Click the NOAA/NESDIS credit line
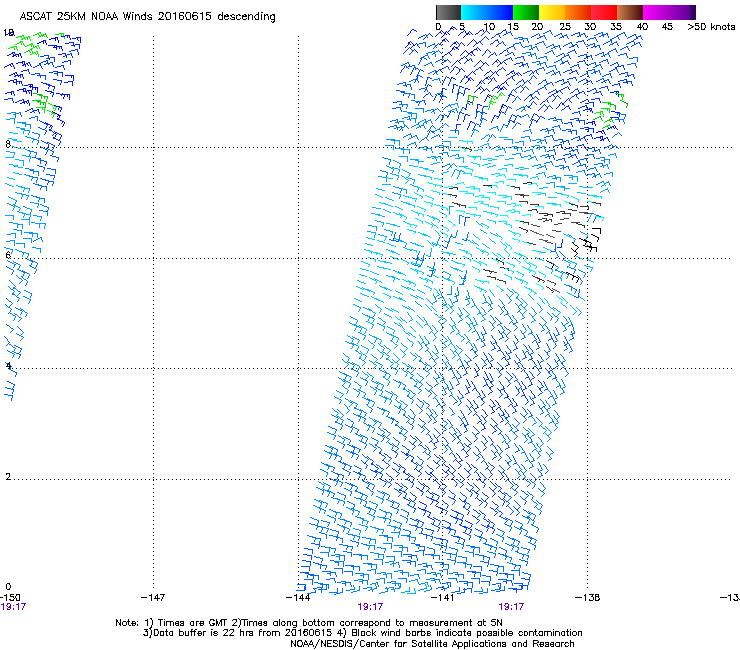The width and height of the screenshot is (740, 650). click(x=432, y=644)
